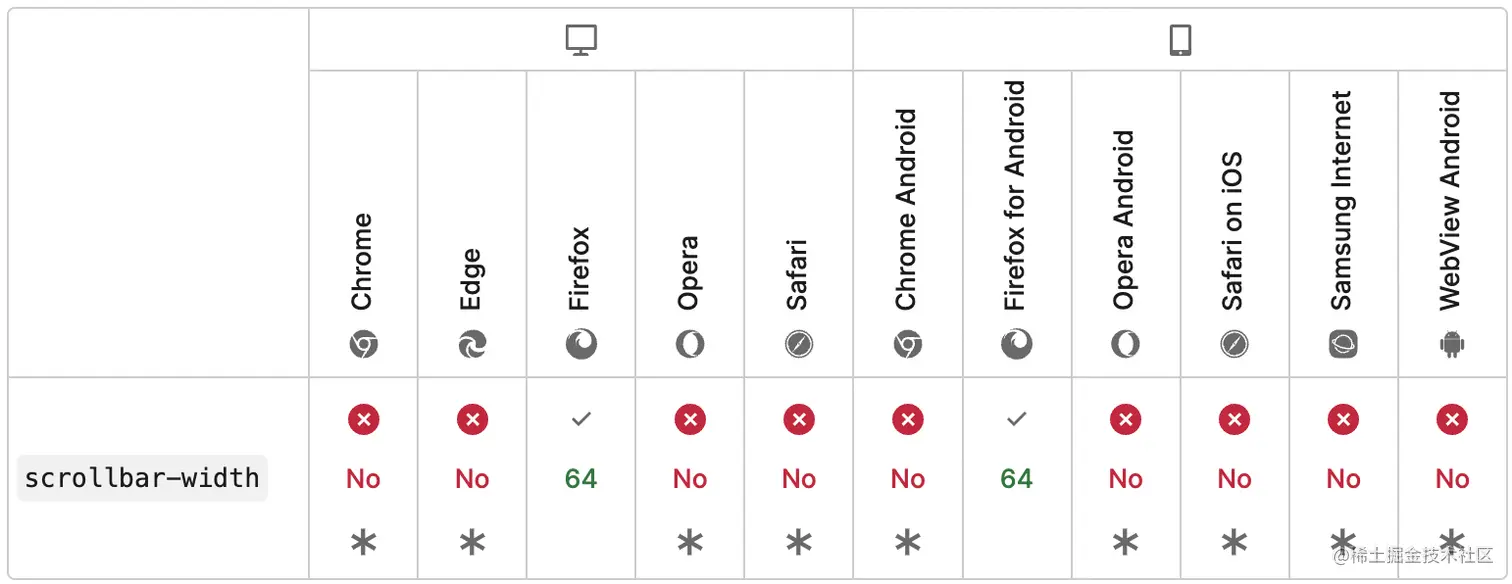Click the desktop monitor icon header

pyautogui.click(x=581, y=40)
